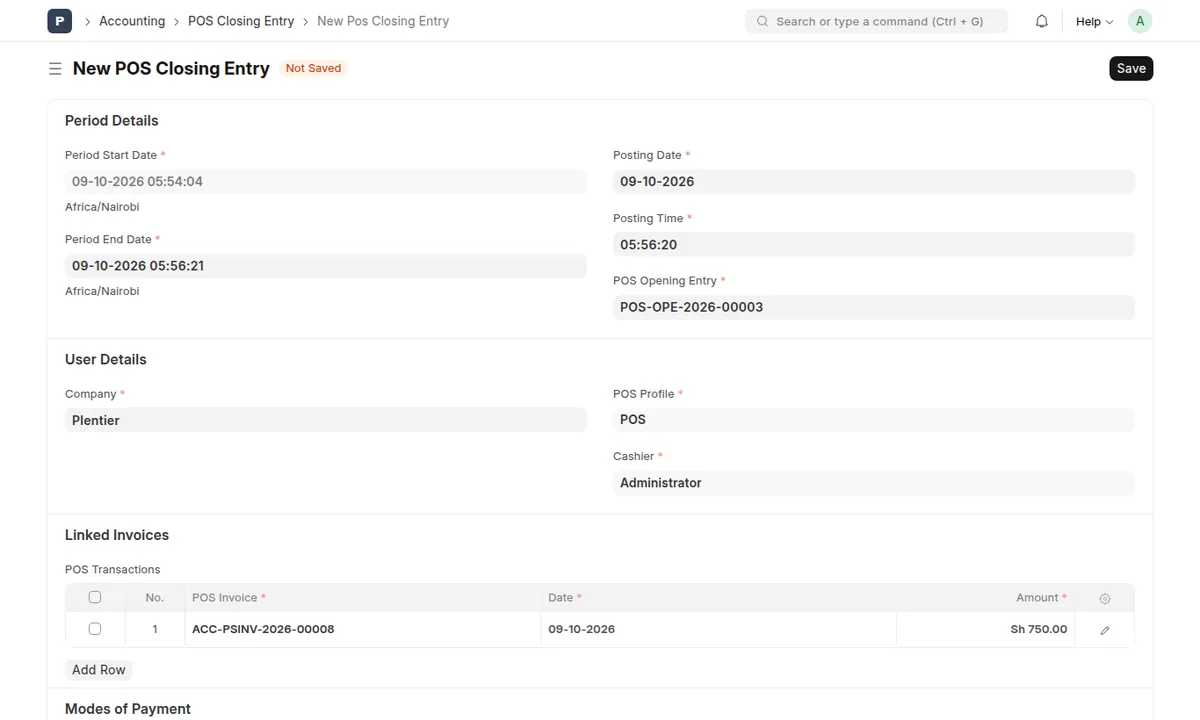Click the Sh 750.00 amount cell

coord(985,629)
